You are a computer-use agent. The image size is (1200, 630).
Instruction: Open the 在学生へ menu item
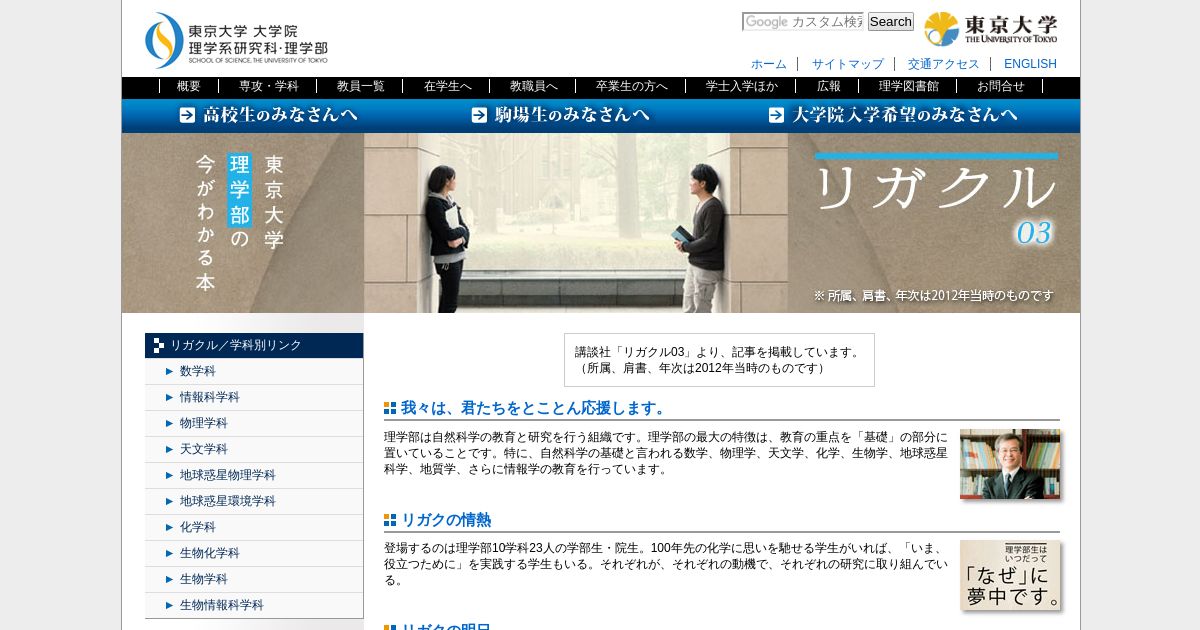448,87
